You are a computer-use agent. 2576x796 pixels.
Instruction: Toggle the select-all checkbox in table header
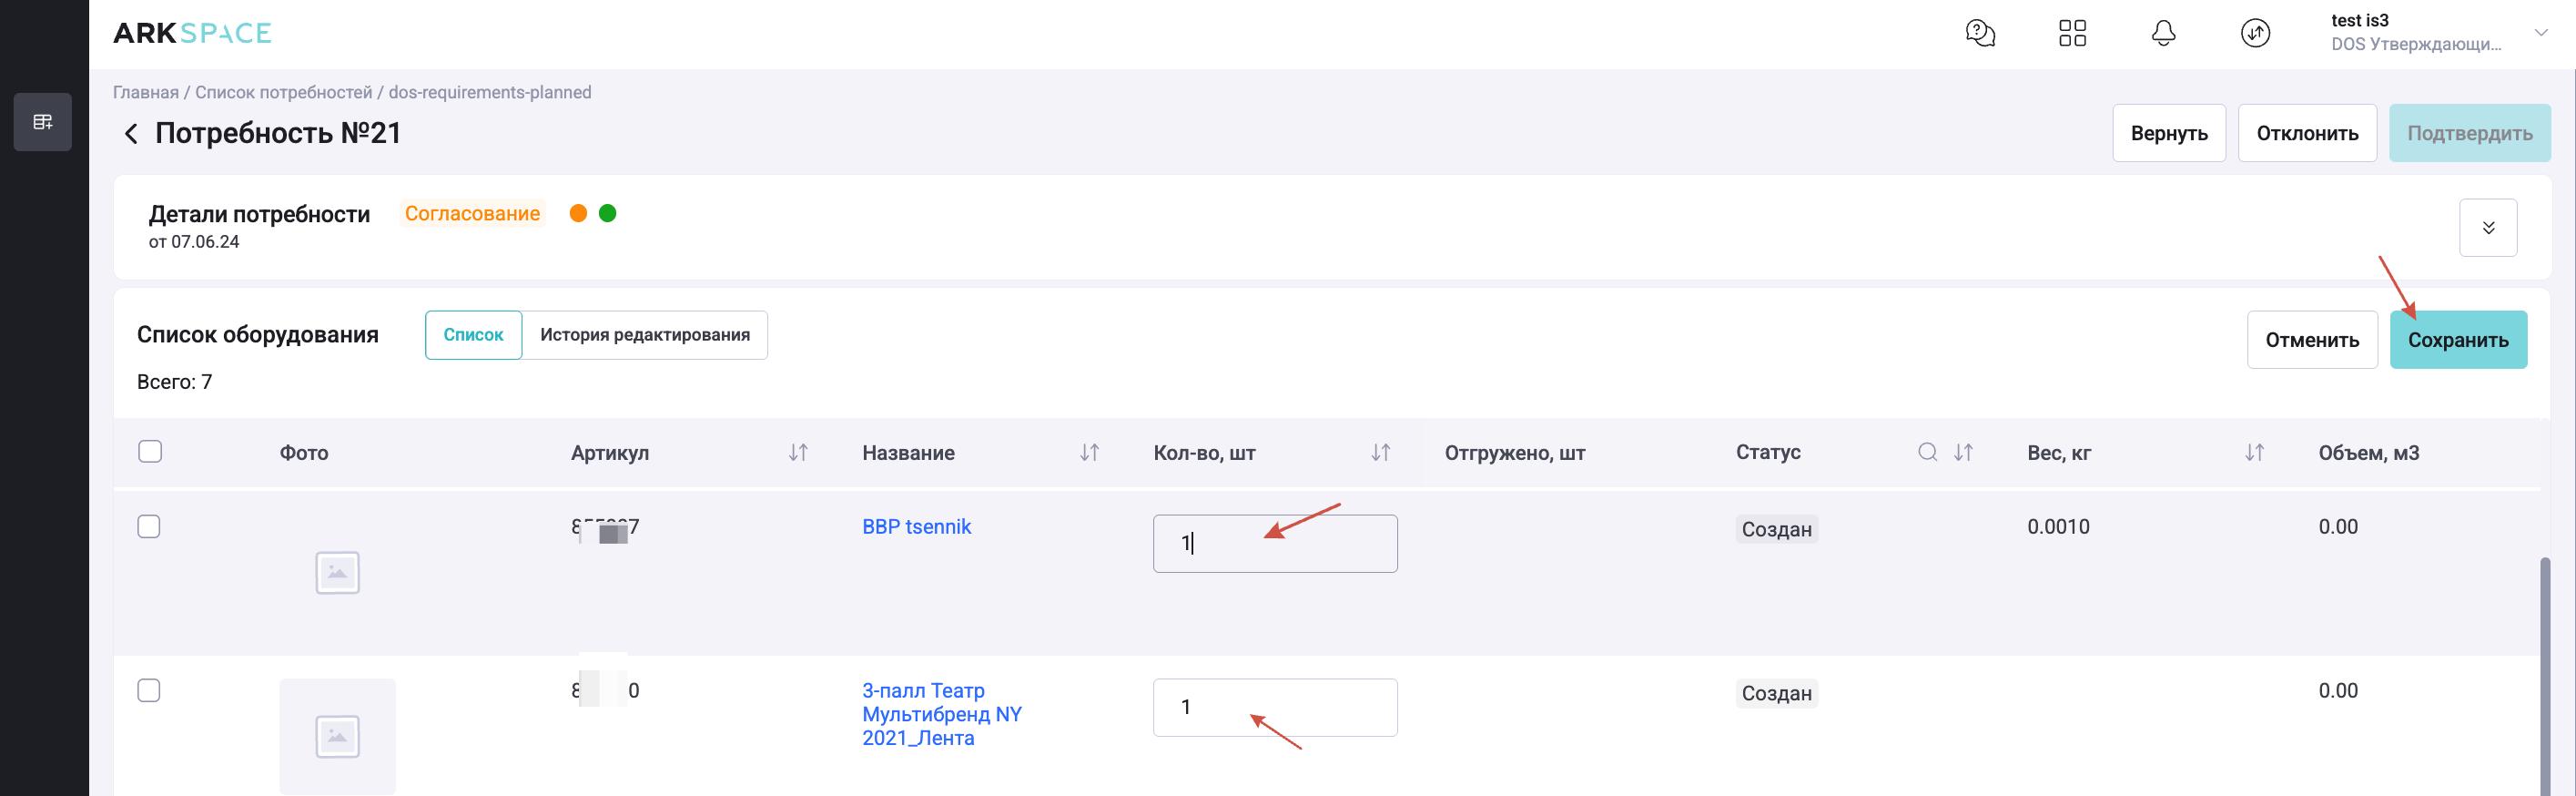click(x=150, y=452)
